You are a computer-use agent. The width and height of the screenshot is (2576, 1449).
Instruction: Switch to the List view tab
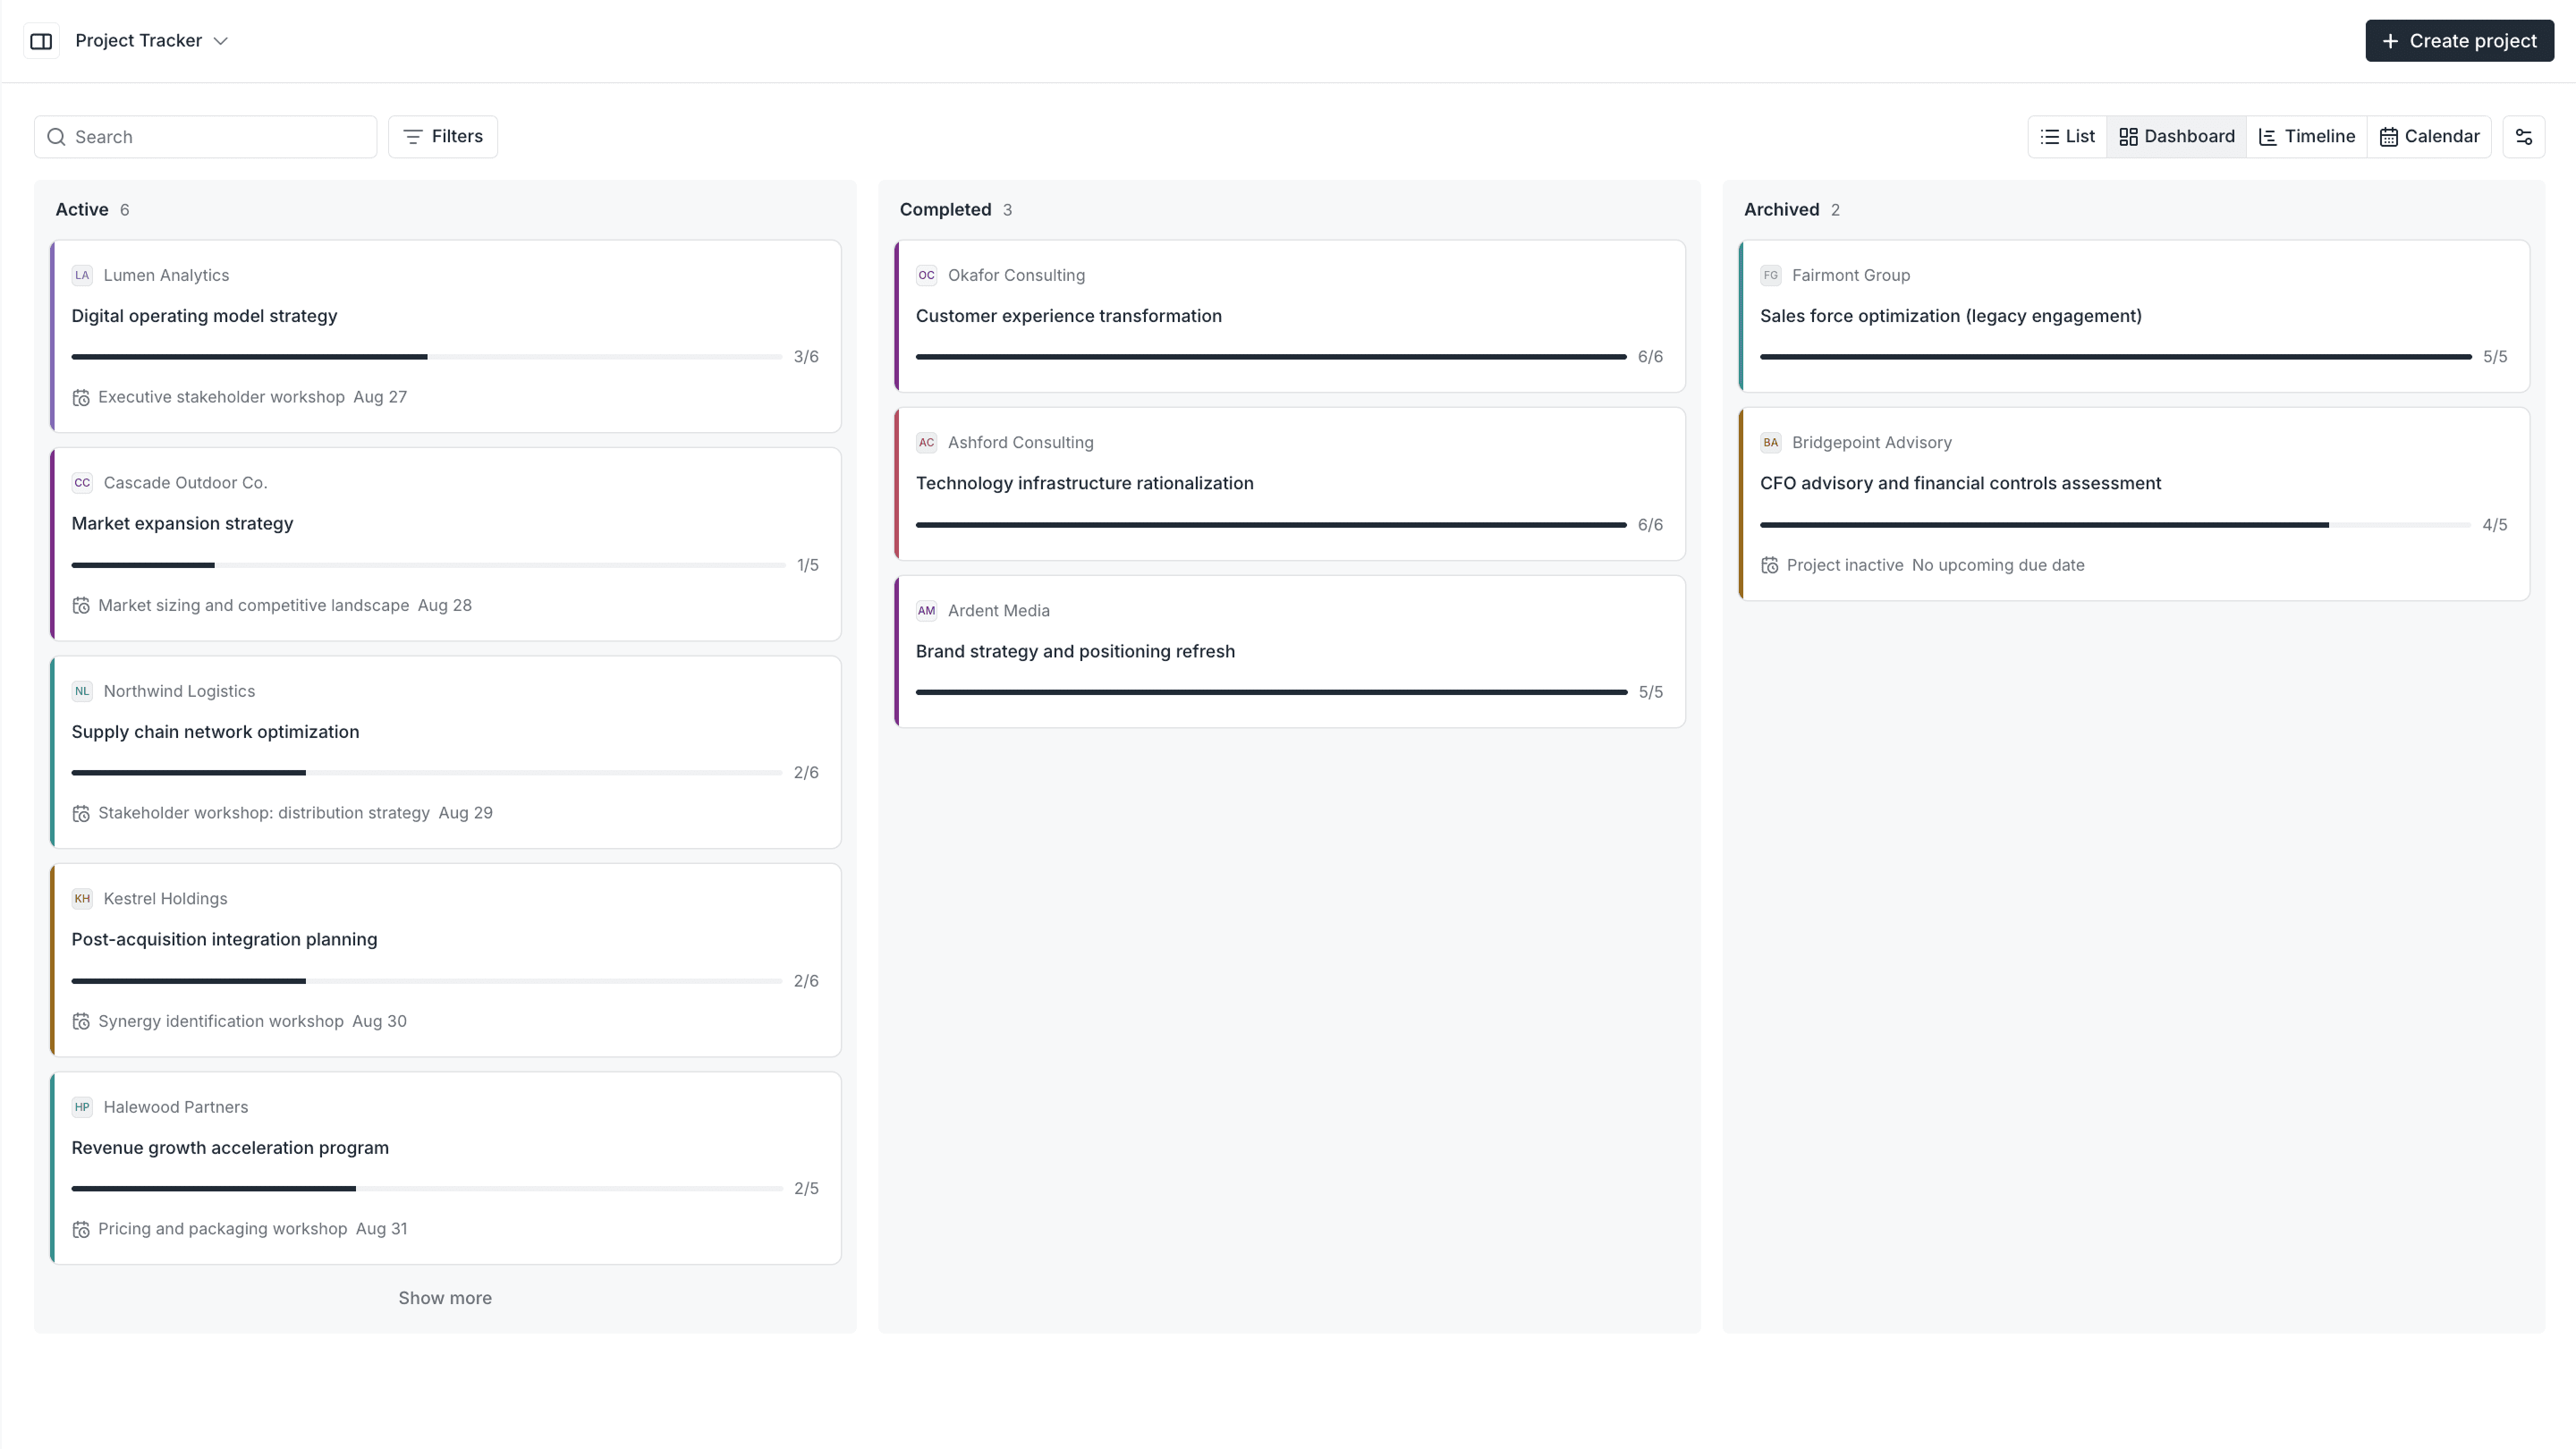pyautogui.click(x=2067, y=137)
